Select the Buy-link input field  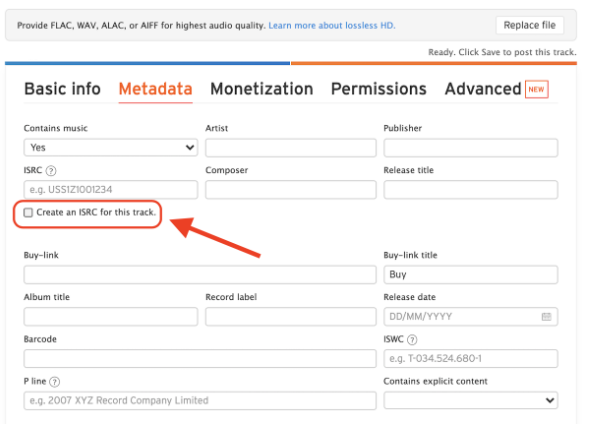(x=200, y=275)
